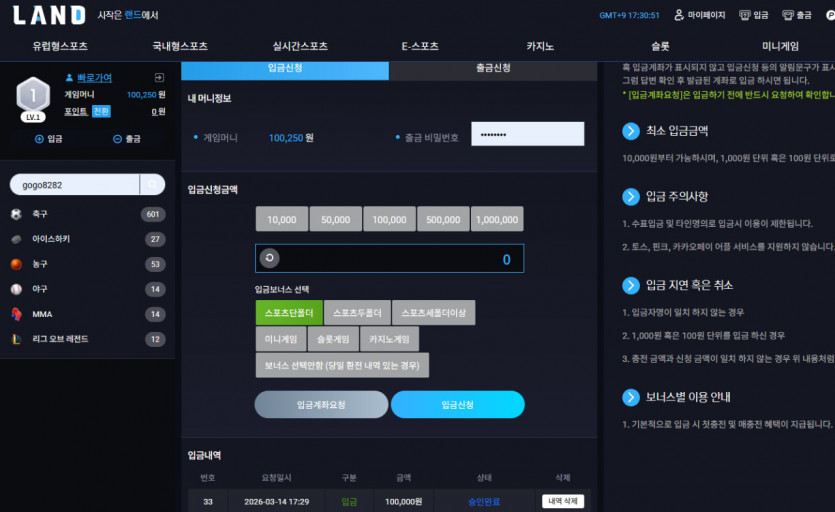Select the basketball (농구) category icon
The image size is (835, 512).
point(17,264)
